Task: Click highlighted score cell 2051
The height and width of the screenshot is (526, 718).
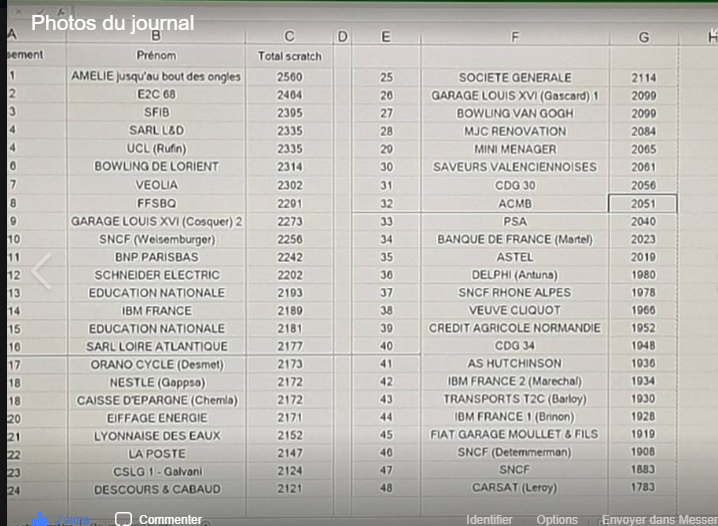Action: [643, 203]
